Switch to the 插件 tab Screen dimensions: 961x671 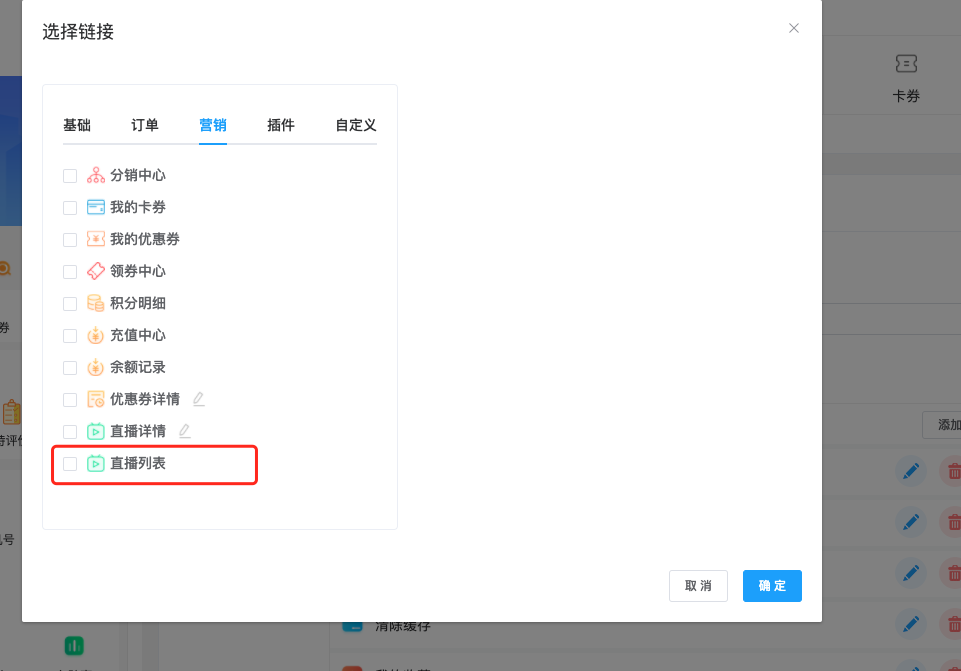tap(281, 125)
